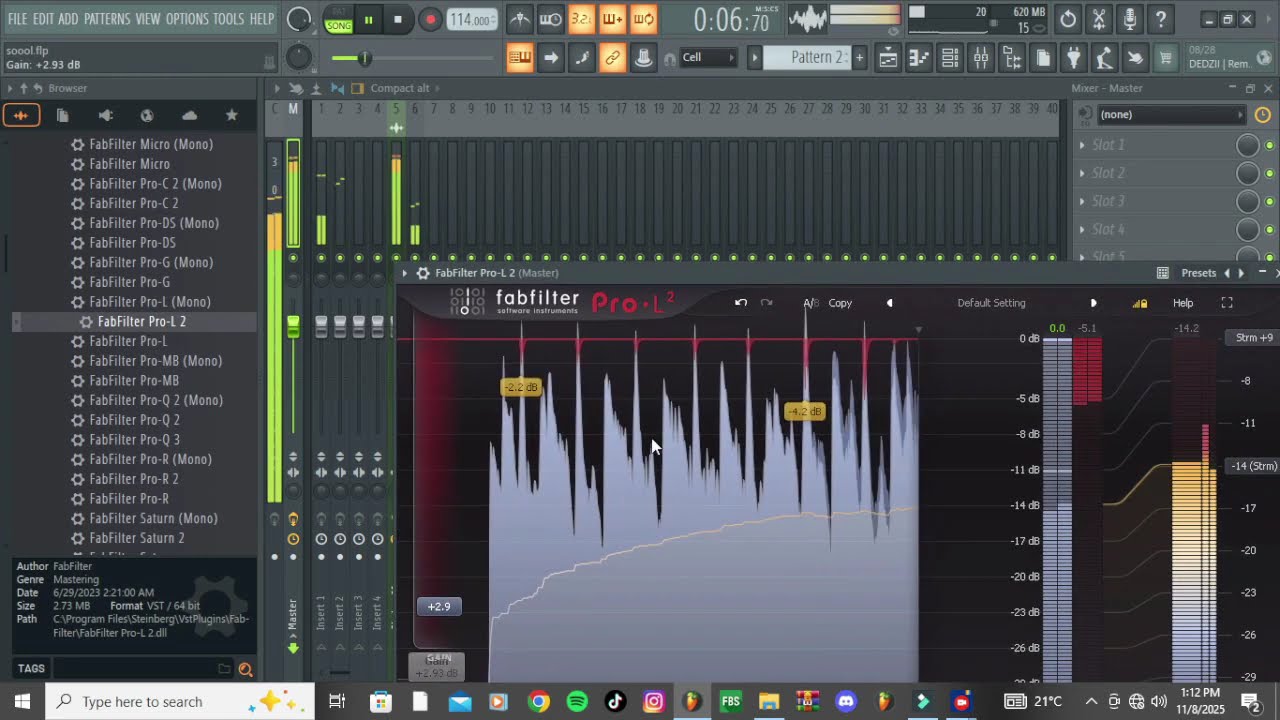Screen dimensions: 1280x720
Task: Open the OPTIONS menu
Action: click(187, 19)
